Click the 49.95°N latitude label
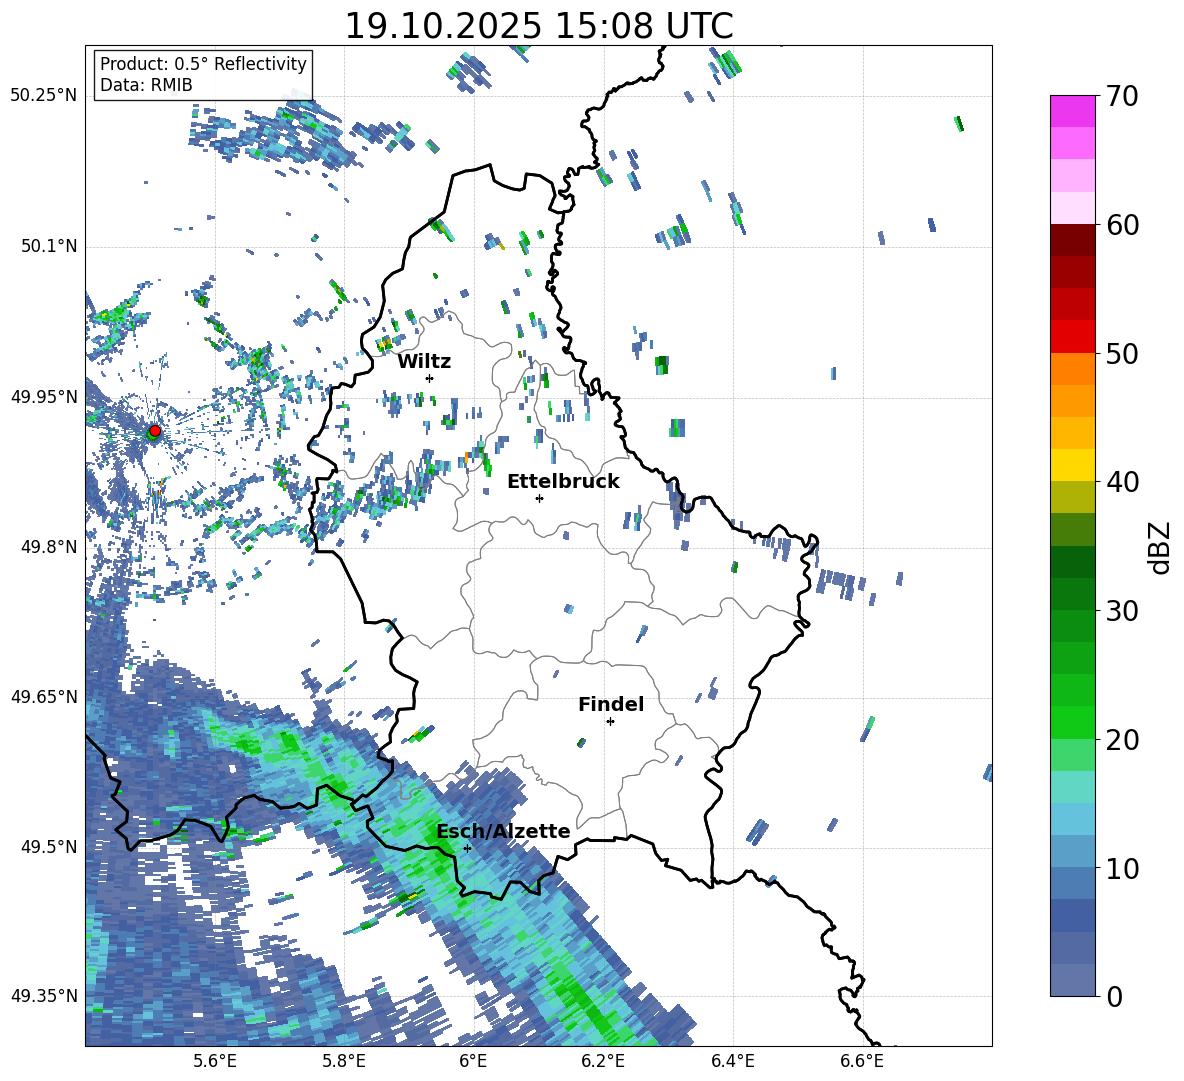 point(44,397)
